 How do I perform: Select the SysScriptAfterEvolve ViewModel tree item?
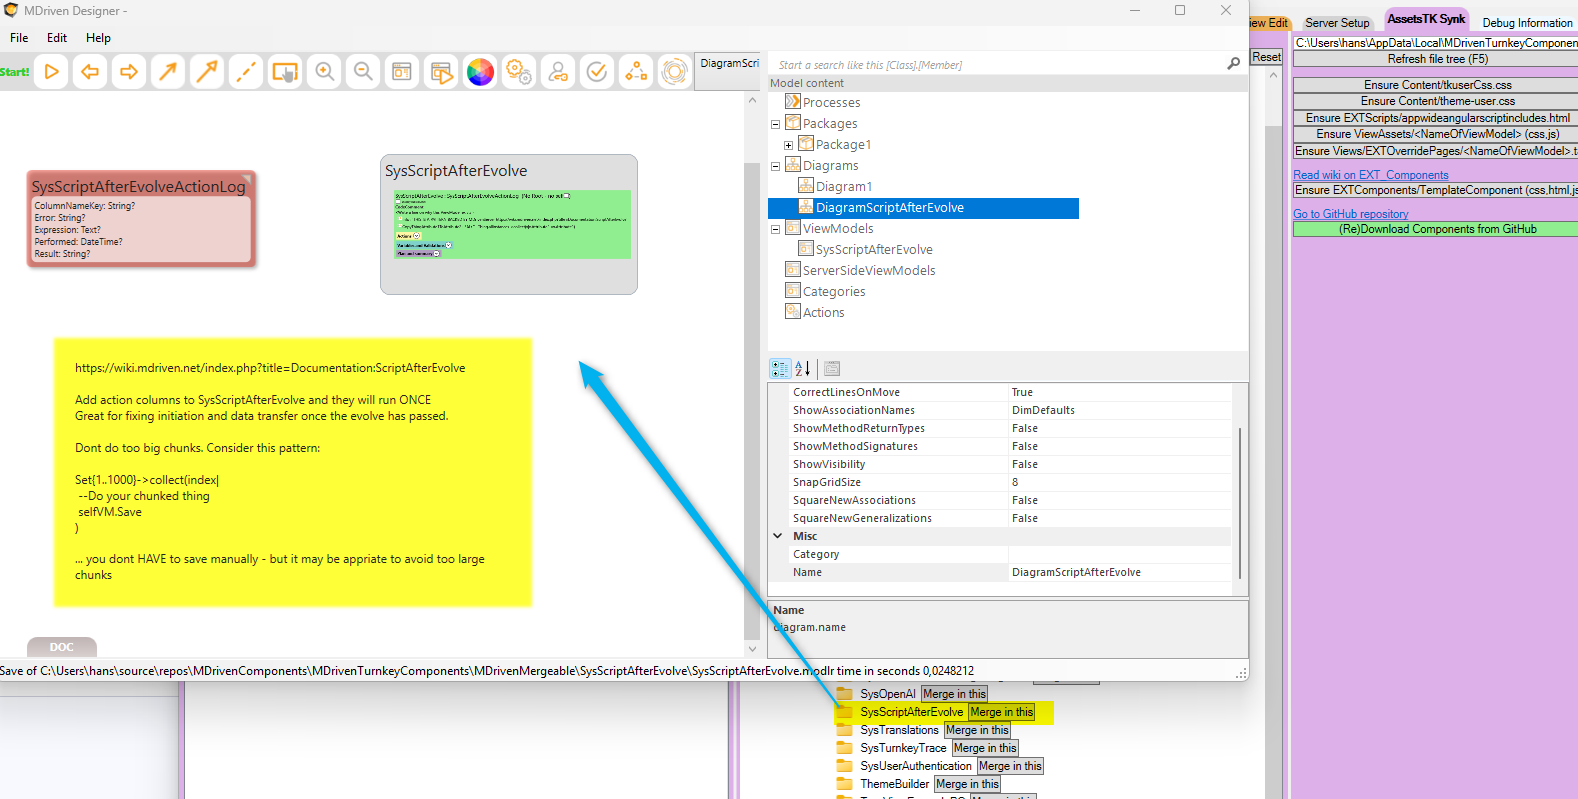(x=873, y=250)
